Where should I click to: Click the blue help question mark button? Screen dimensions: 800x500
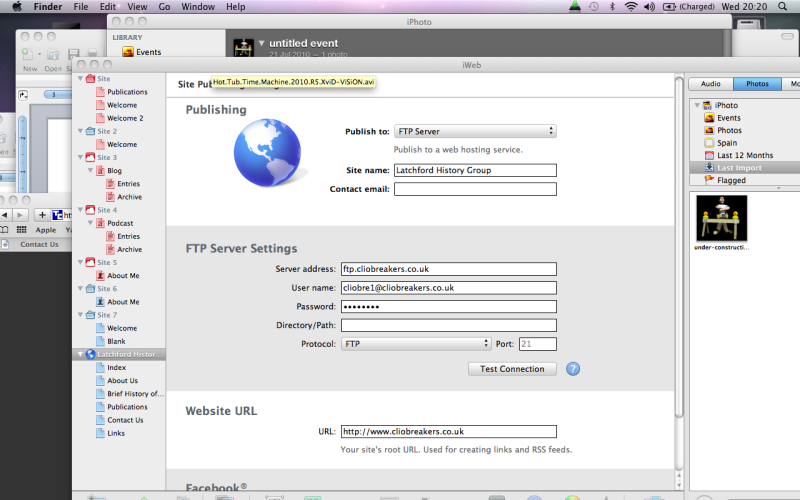[572, 369]
